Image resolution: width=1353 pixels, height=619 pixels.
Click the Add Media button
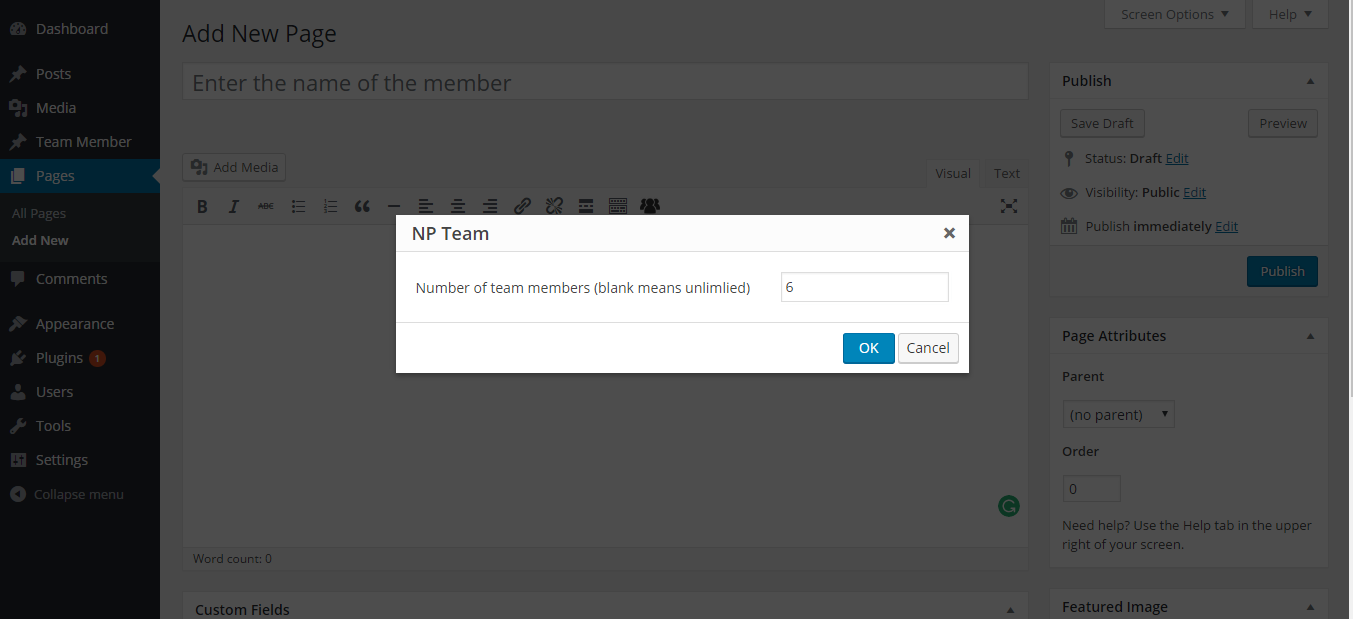pos(234,167)
